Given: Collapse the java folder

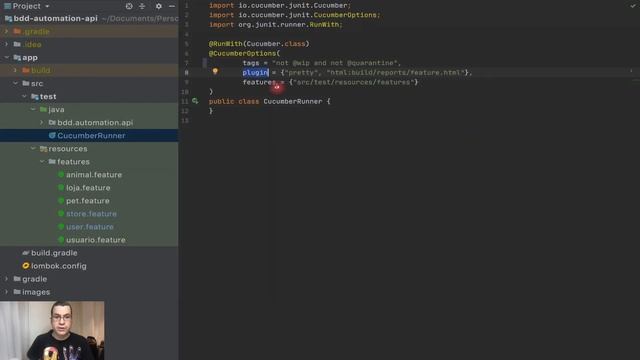Looking at the screenshot, I should pos(33,109).
